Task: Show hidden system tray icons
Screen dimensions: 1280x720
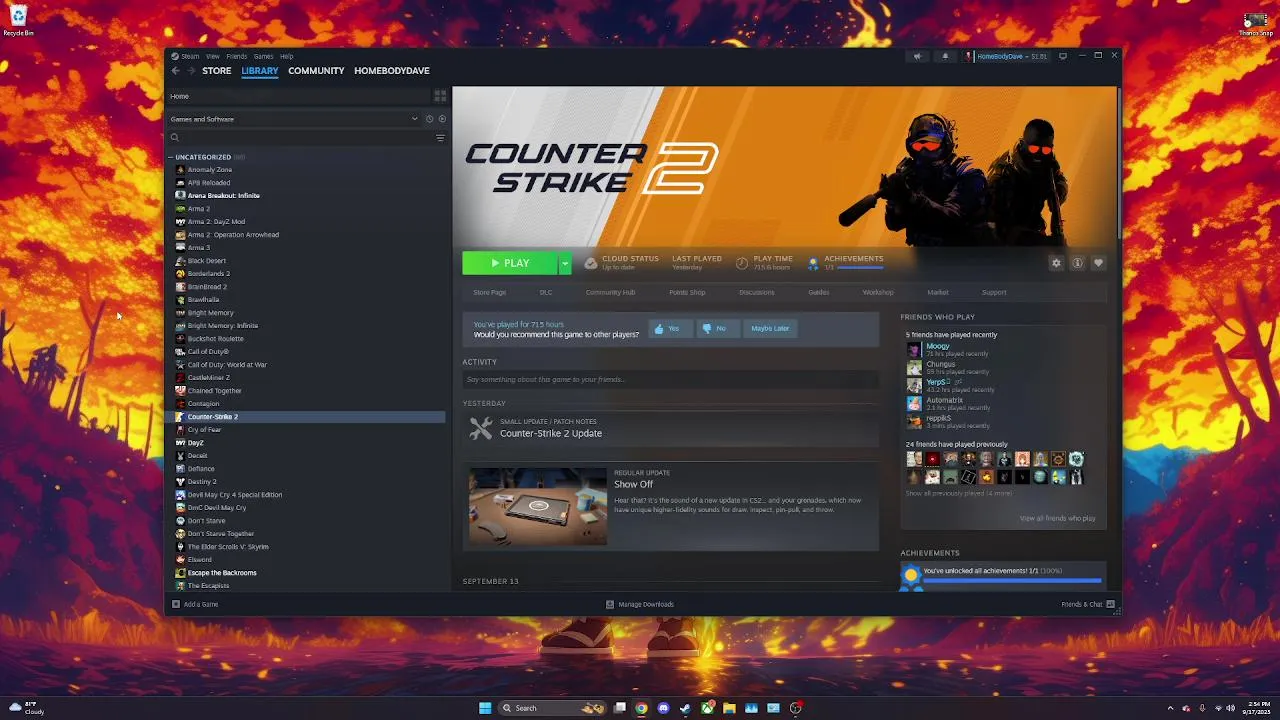Action: tap(1170, 708)
